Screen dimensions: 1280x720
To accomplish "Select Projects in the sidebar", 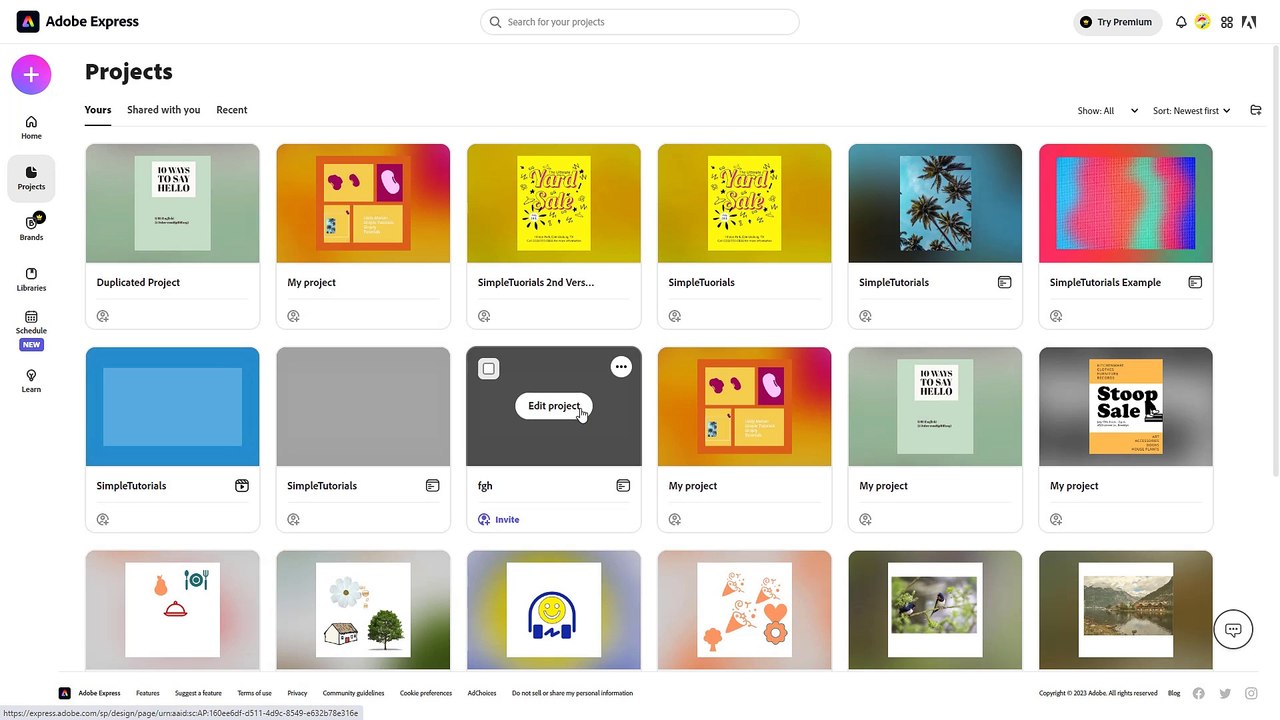I will tap(31, 178).
